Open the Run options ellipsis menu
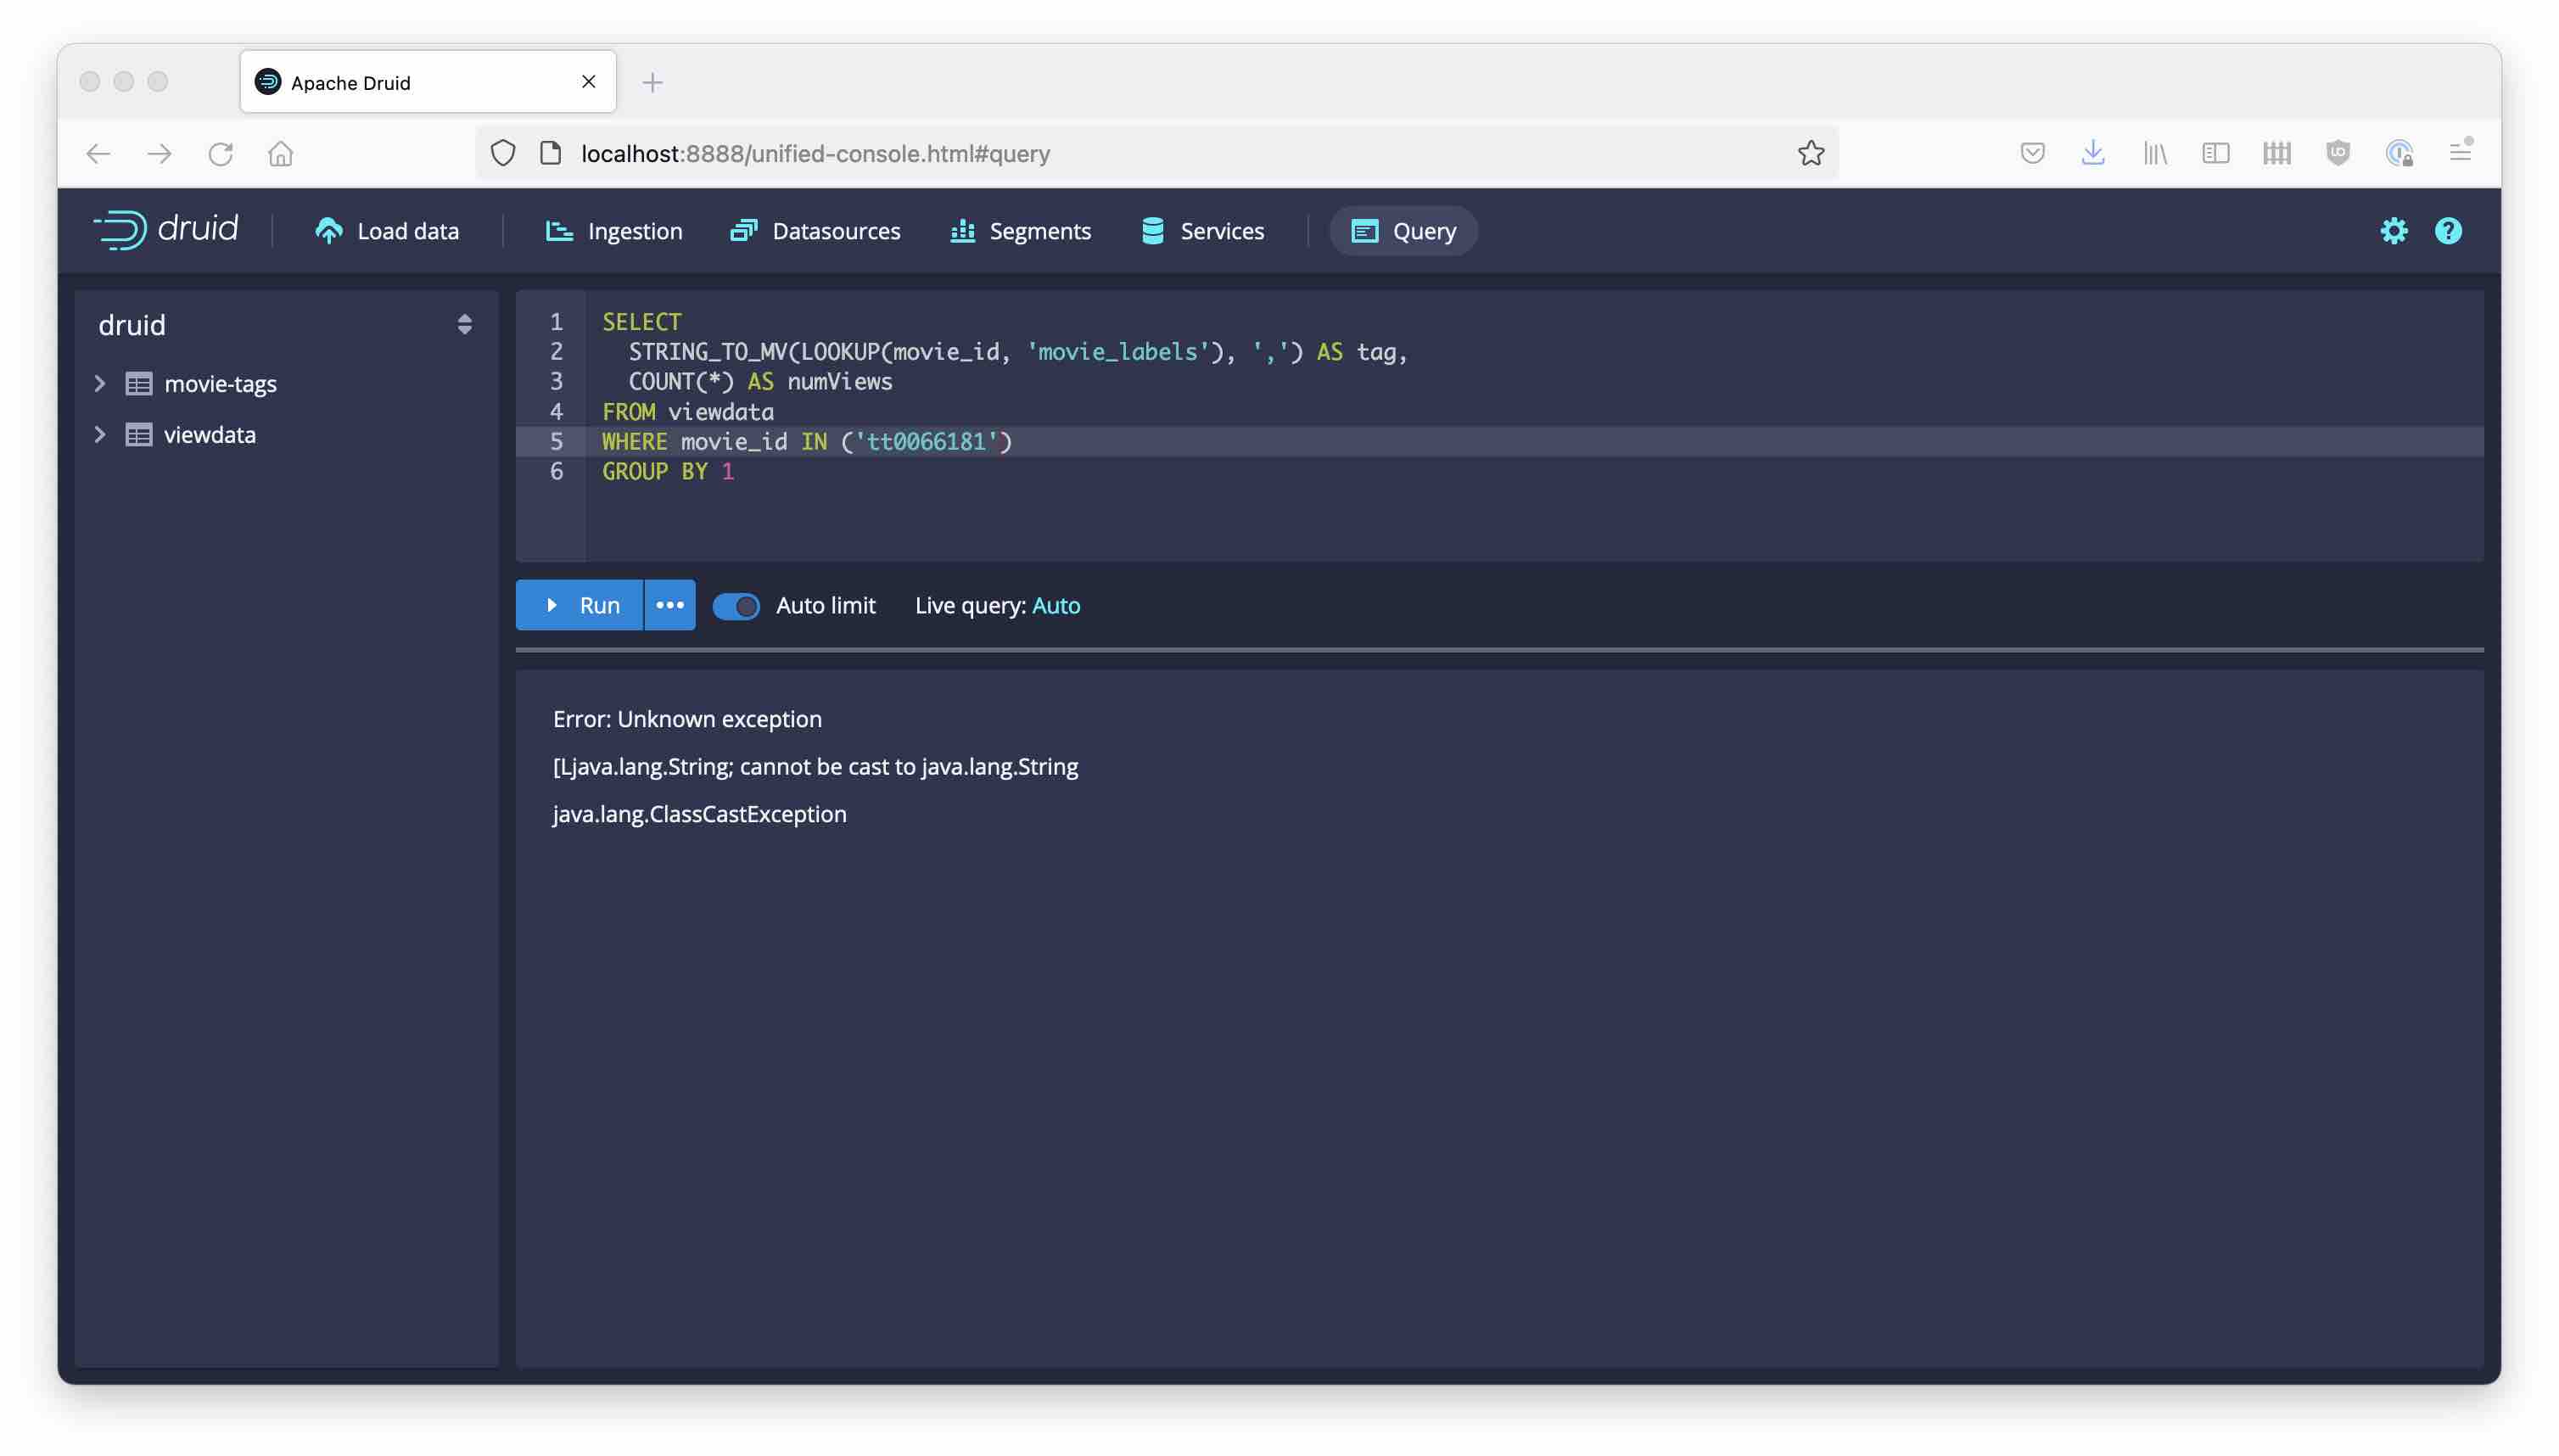The height and width of the screenshot is (1456, 2559). coord(669,606)
